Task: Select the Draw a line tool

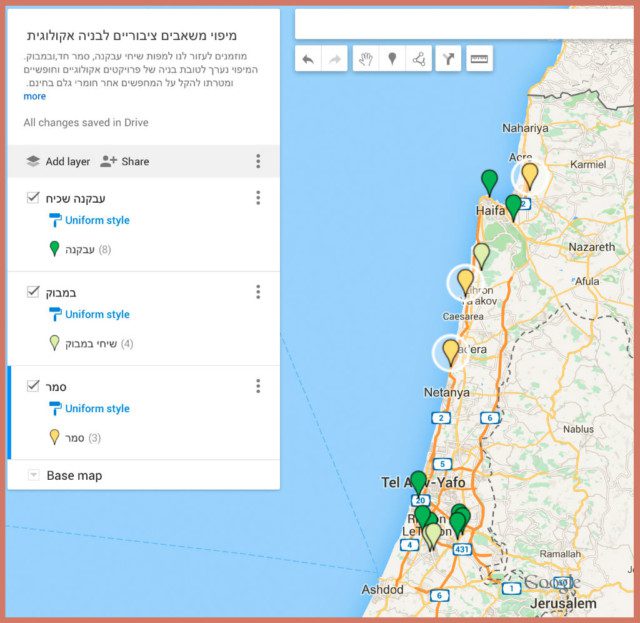Action: [x=419, y=59]
